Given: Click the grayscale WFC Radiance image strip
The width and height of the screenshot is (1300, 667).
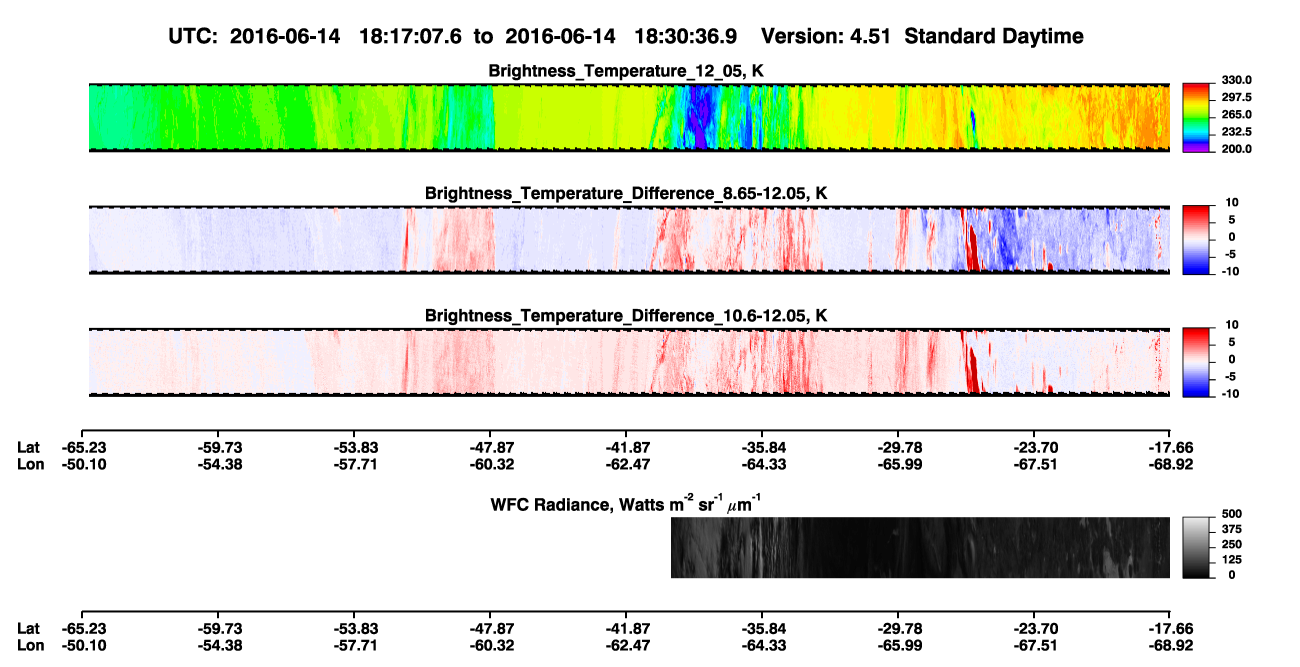Looking at the screenshot, I should (920, 548).
